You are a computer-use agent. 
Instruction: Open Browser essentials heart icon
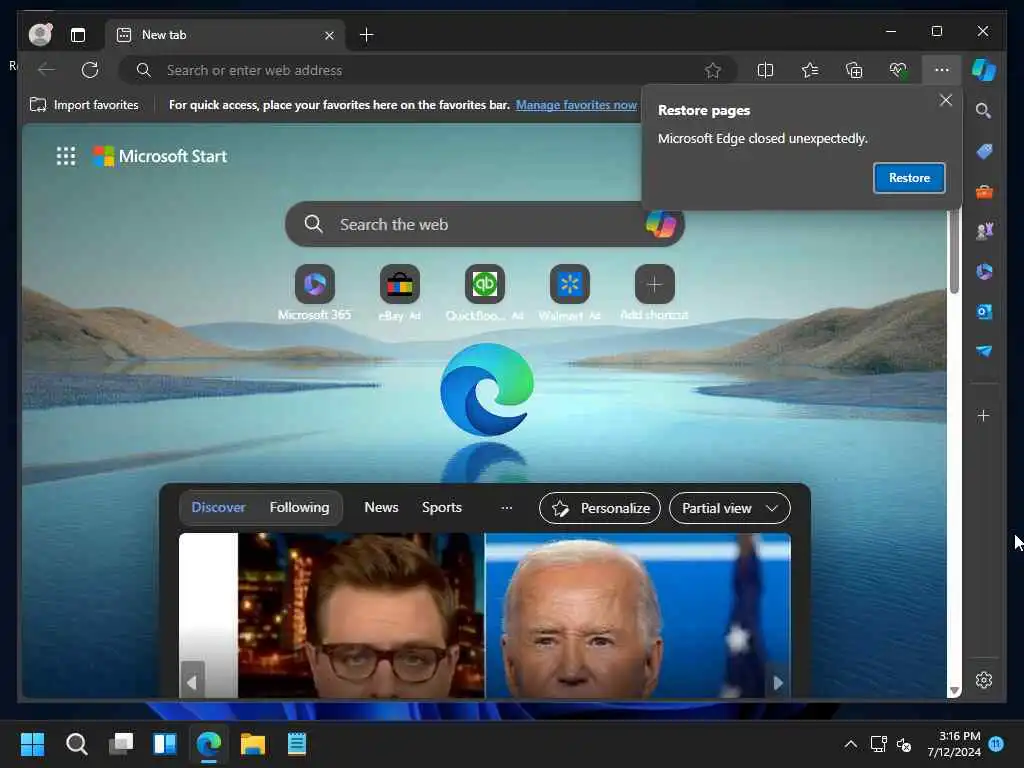coord(898,70)
